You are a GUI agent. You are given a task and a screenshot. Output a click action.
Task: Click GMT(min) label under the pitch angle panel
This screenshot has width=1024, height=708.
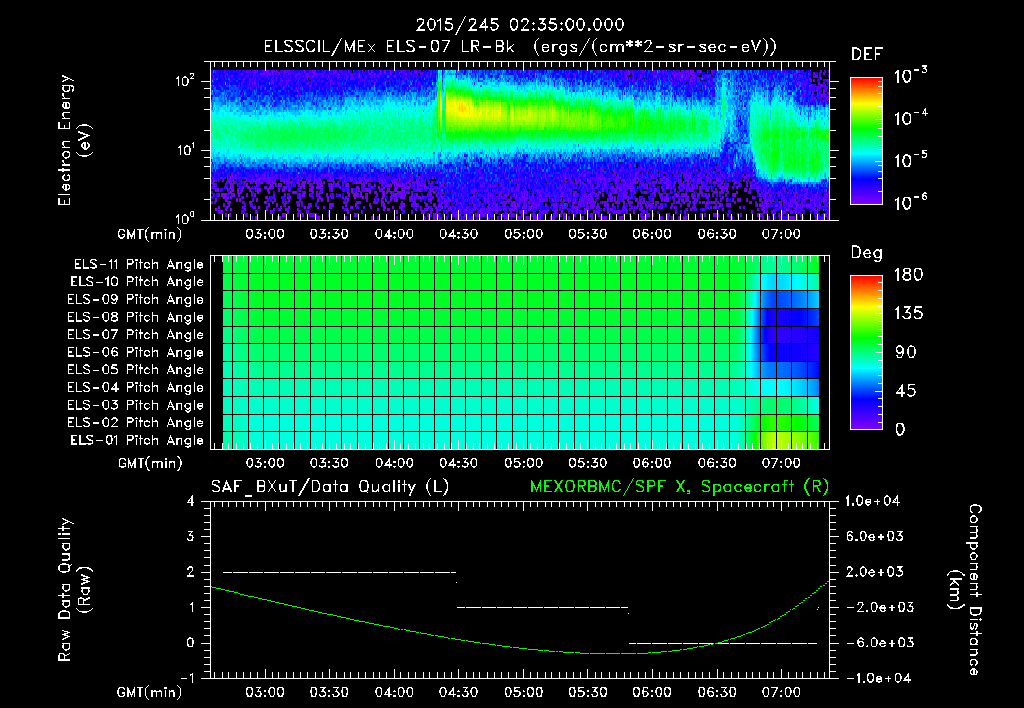pos(150,463)
